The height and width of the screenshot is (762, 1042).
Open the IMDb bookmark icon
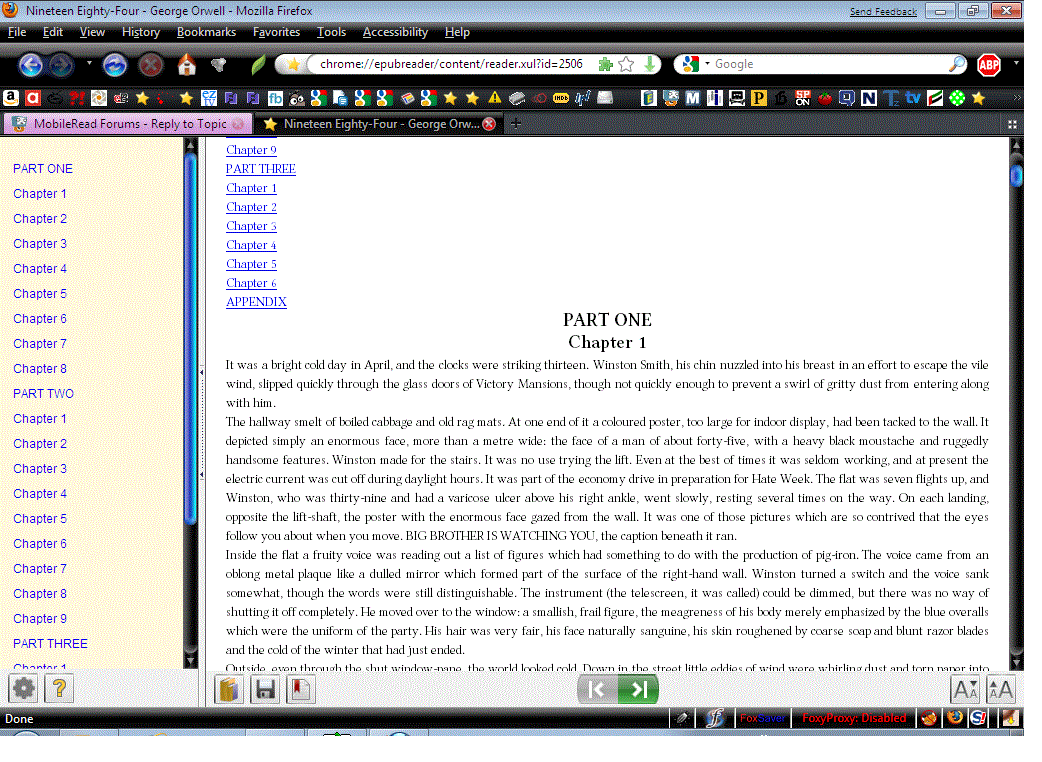pyautogui.click(x=561, y=98)
